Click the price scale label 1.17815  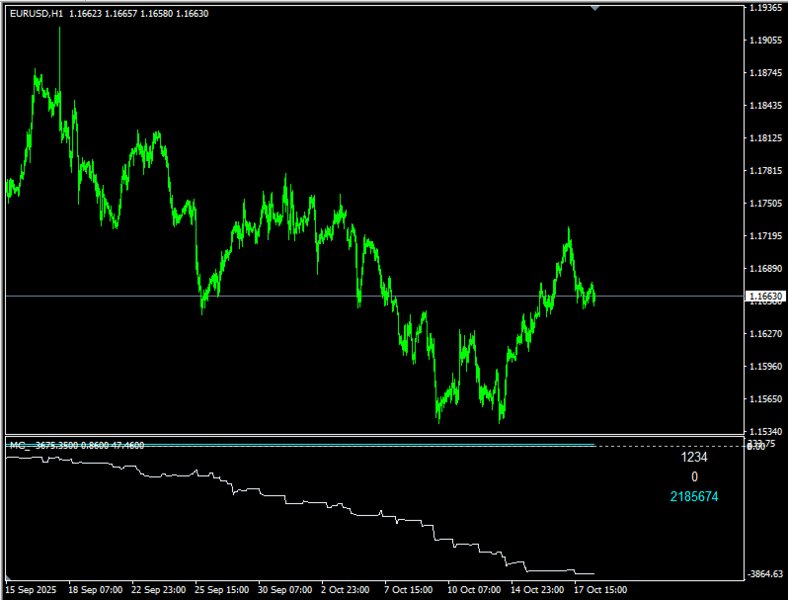click(x=766, y=171)
